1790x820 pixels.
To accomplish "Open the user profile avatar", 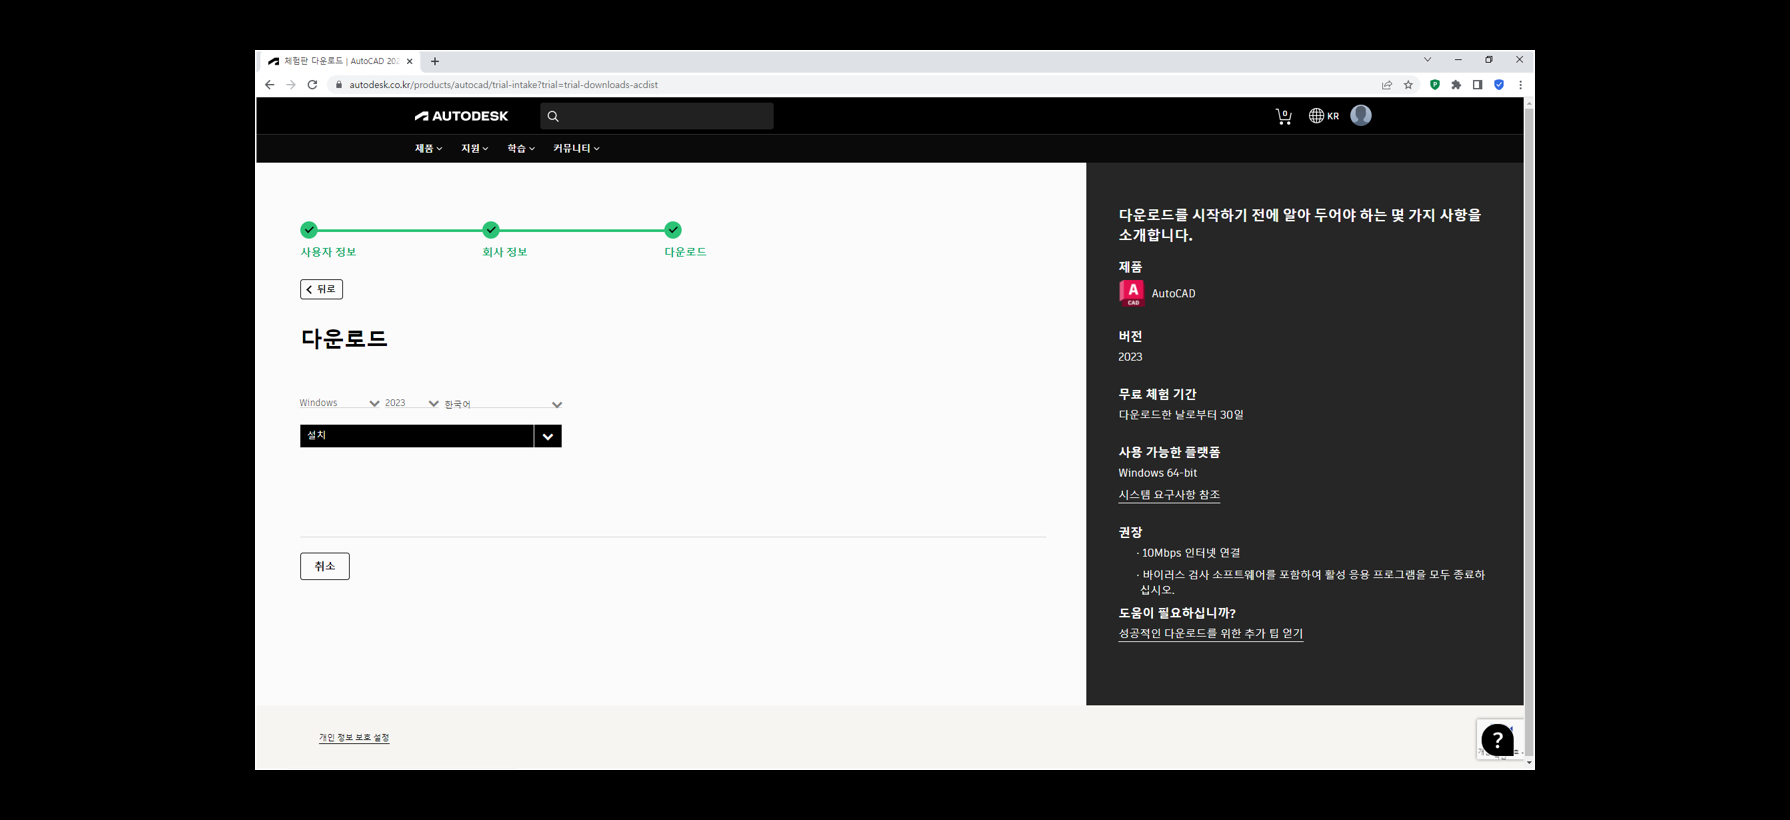I will [1360, 115].
